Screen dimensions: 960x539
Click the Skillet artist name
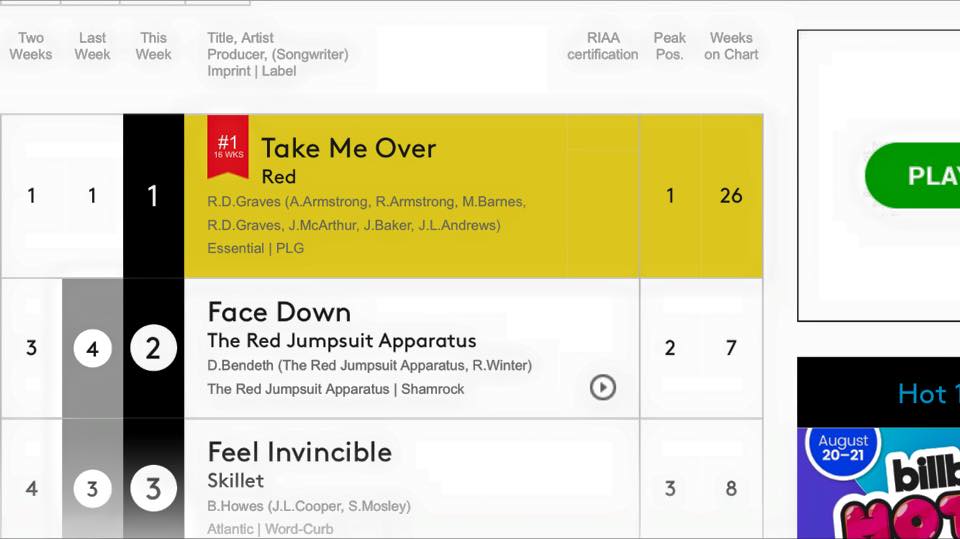236,481
